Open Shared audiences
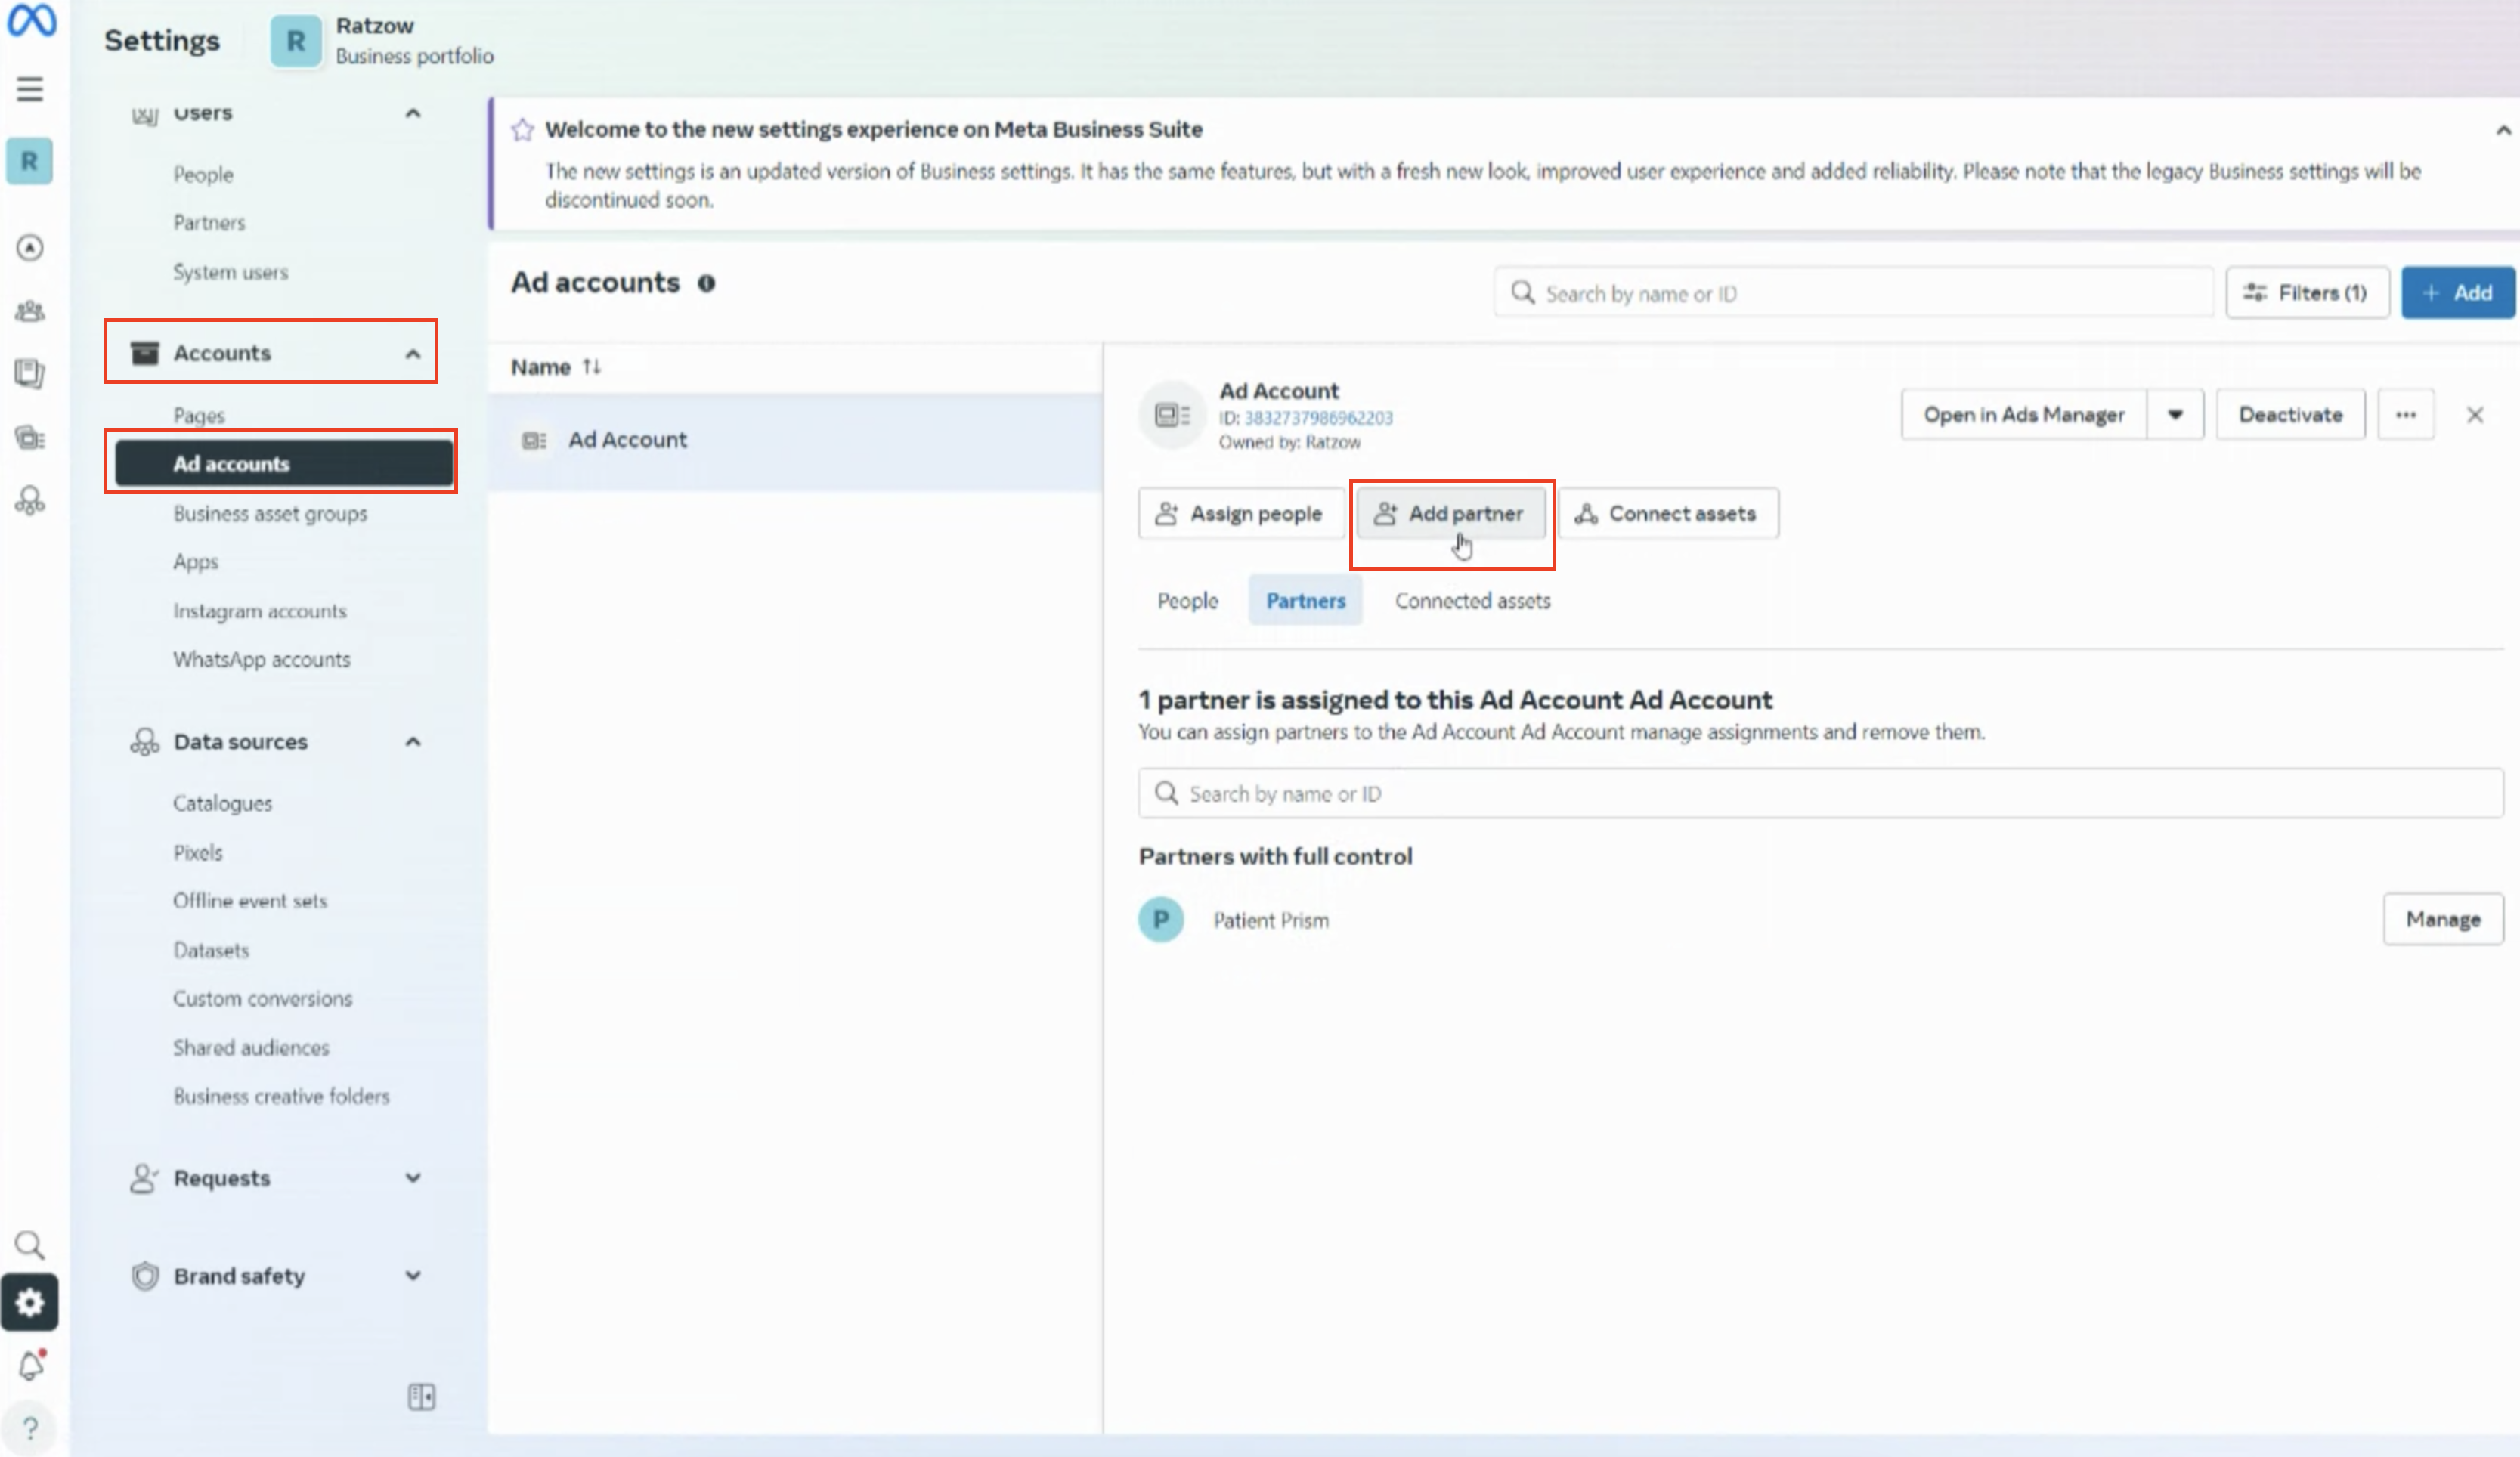The height and width of the screenshot is (1457, 2520). point(250,1048)
